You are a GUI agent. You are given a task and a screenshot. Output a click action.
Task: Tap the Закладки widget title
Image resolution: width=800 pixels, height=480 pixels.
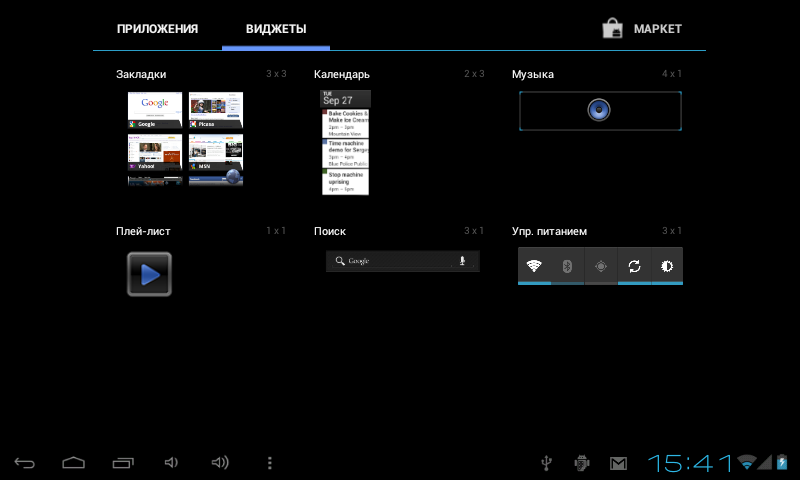[x=141, y=74]
